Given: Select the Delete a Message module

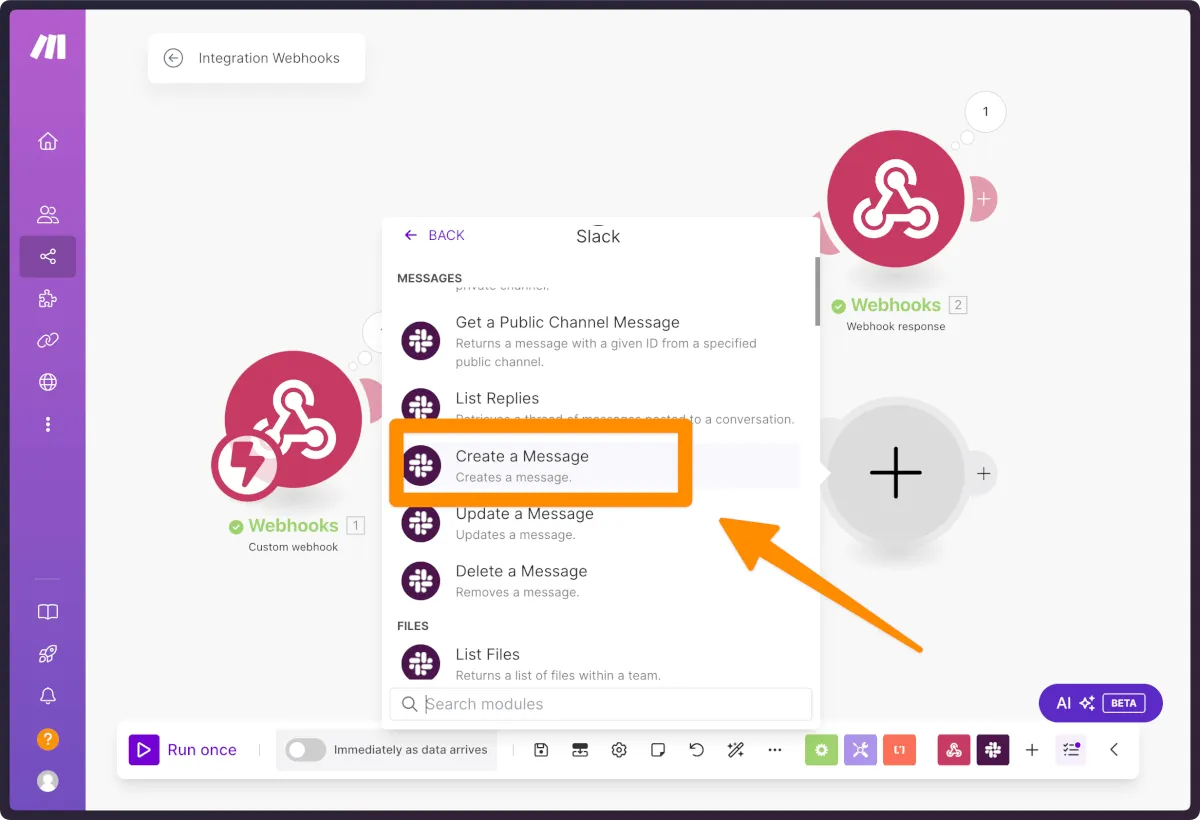Looking at the screenshot, I should pos(598,581).
